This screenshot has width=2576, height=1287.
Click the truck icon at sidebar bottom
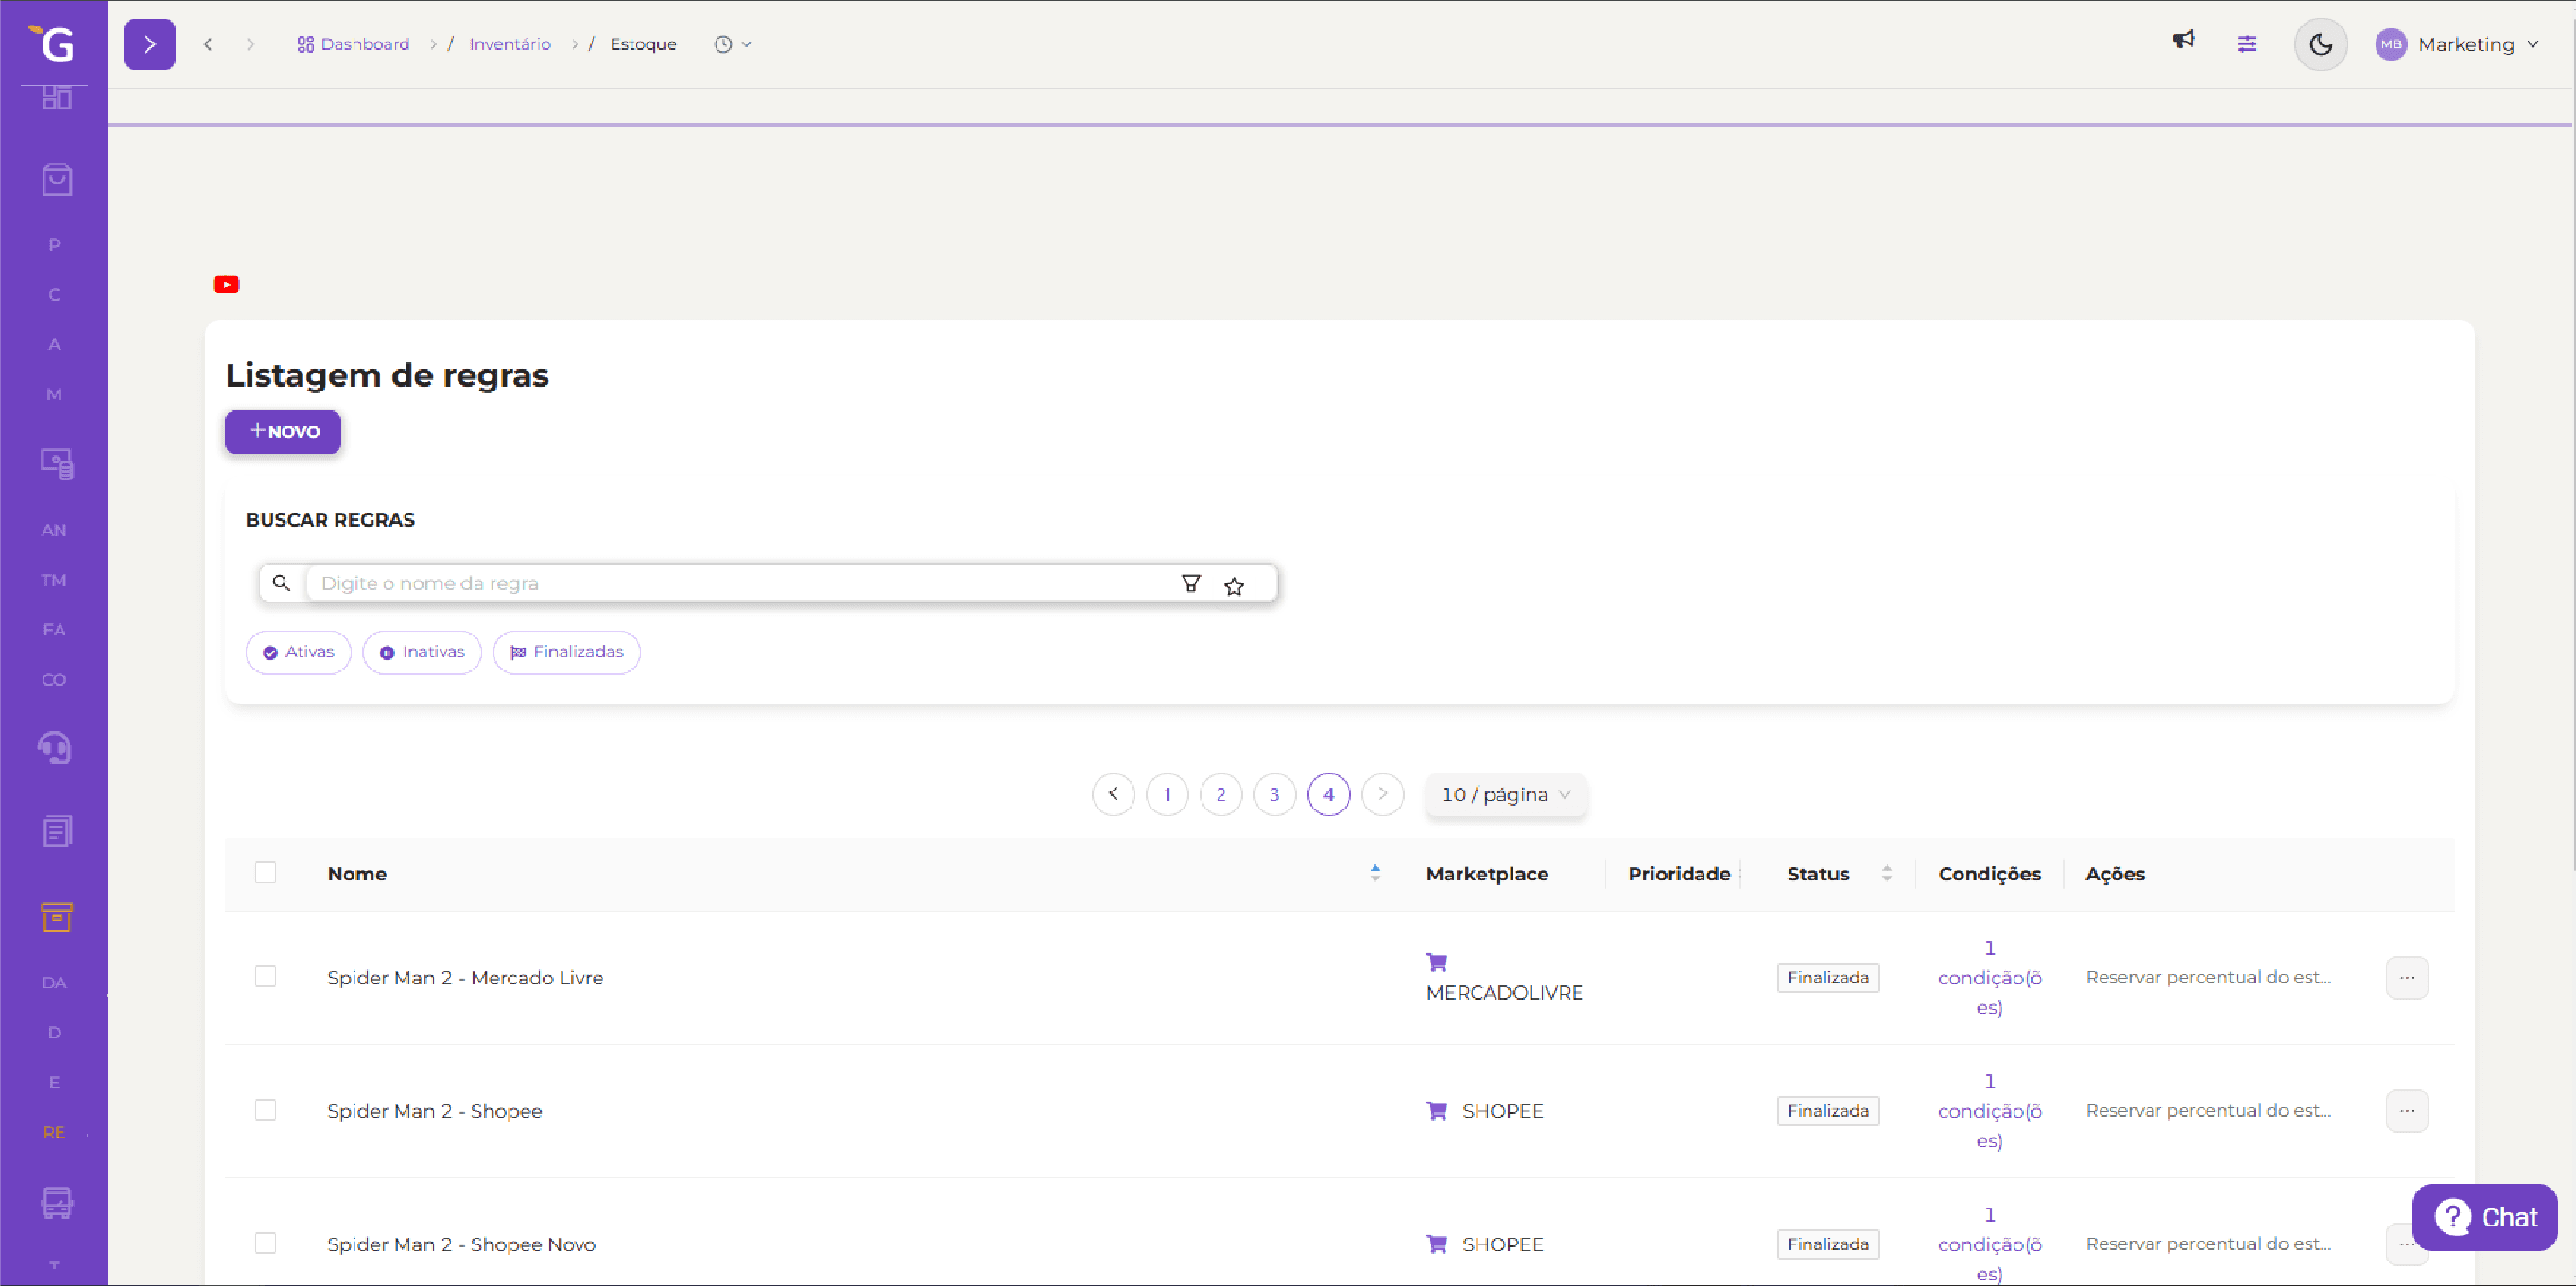55,1203
